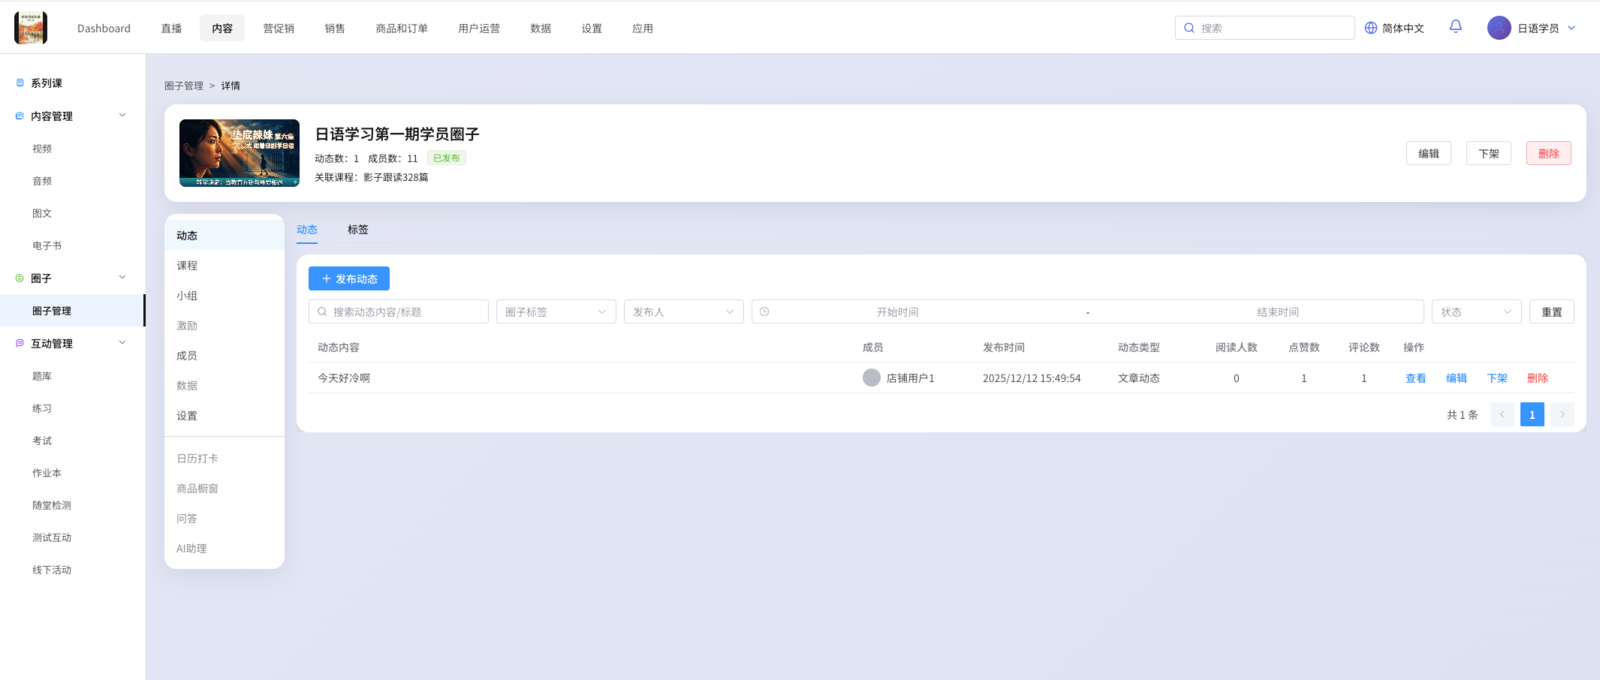Go to next page arrow

(x=1562, y=414)
